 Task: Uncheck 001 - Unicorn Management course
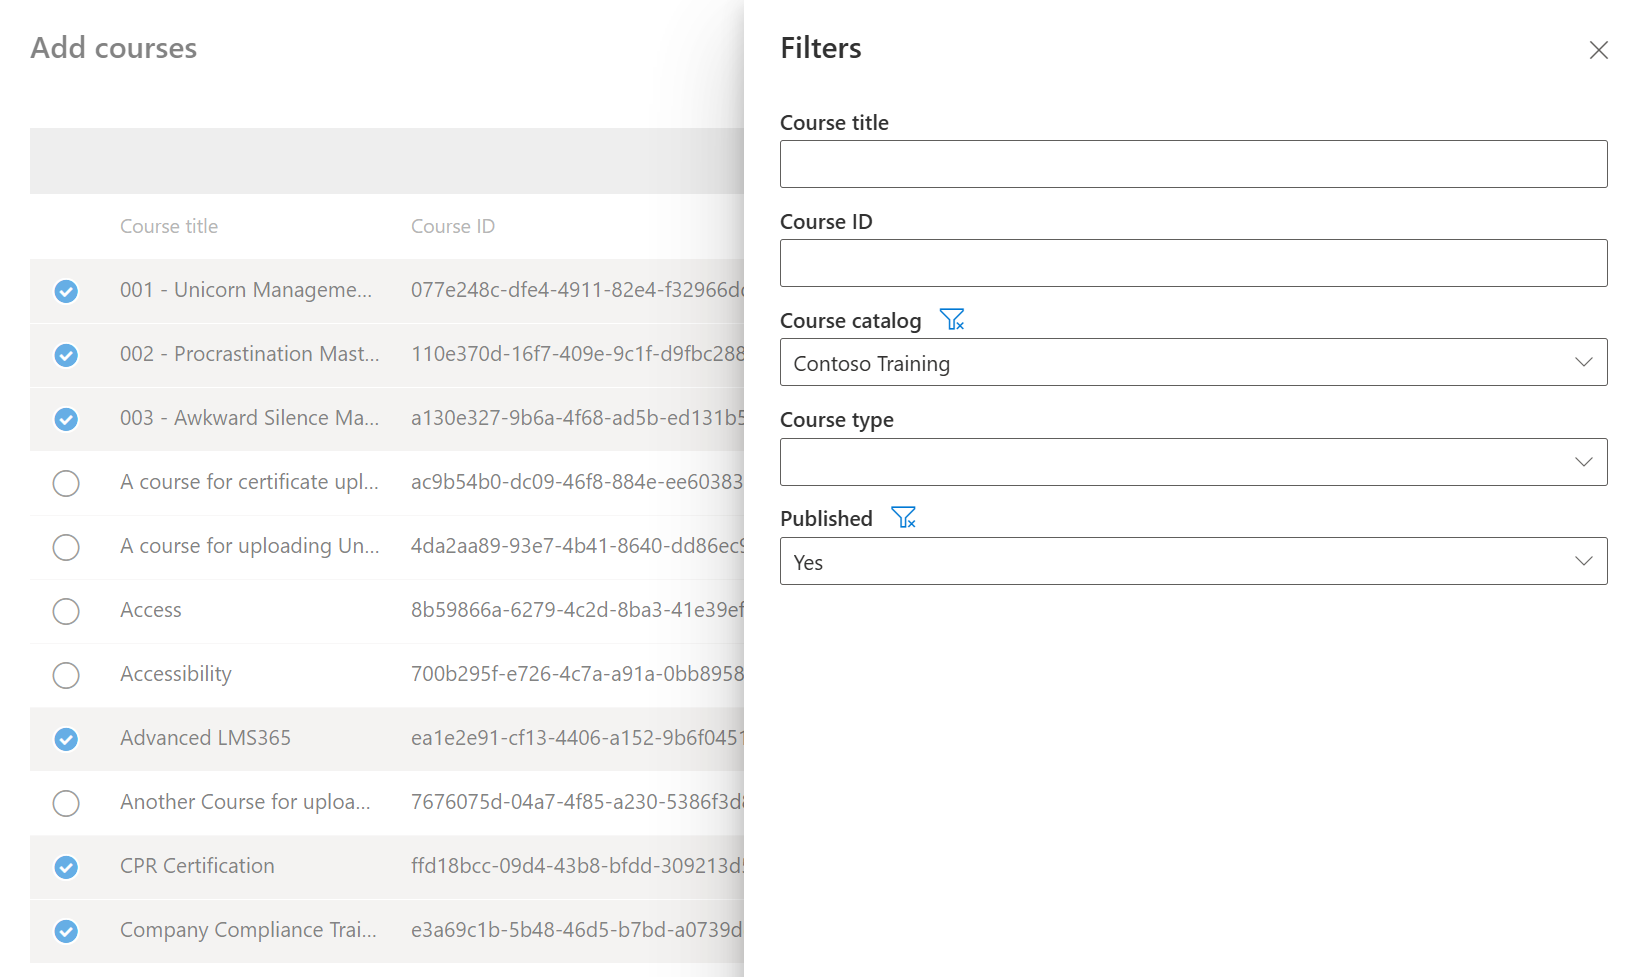tap(66, 291)
